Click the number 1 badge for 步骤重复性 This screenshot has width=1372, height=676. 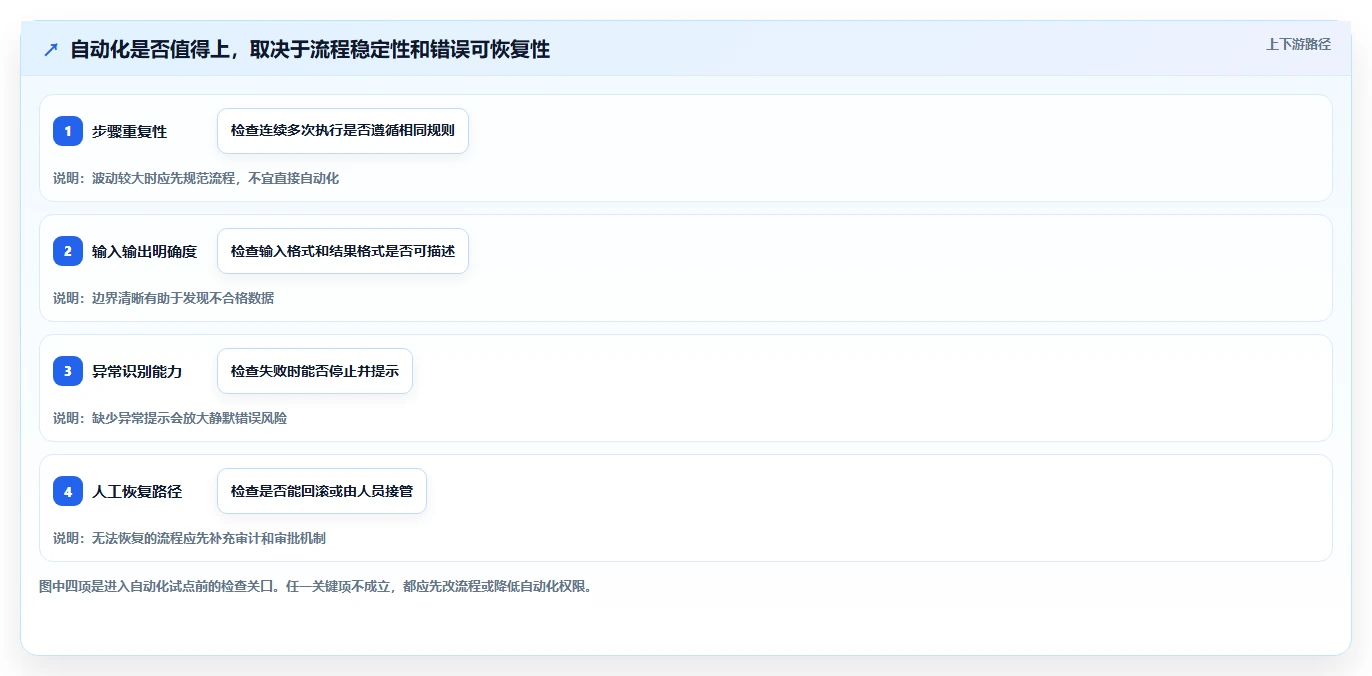(68, 131)
